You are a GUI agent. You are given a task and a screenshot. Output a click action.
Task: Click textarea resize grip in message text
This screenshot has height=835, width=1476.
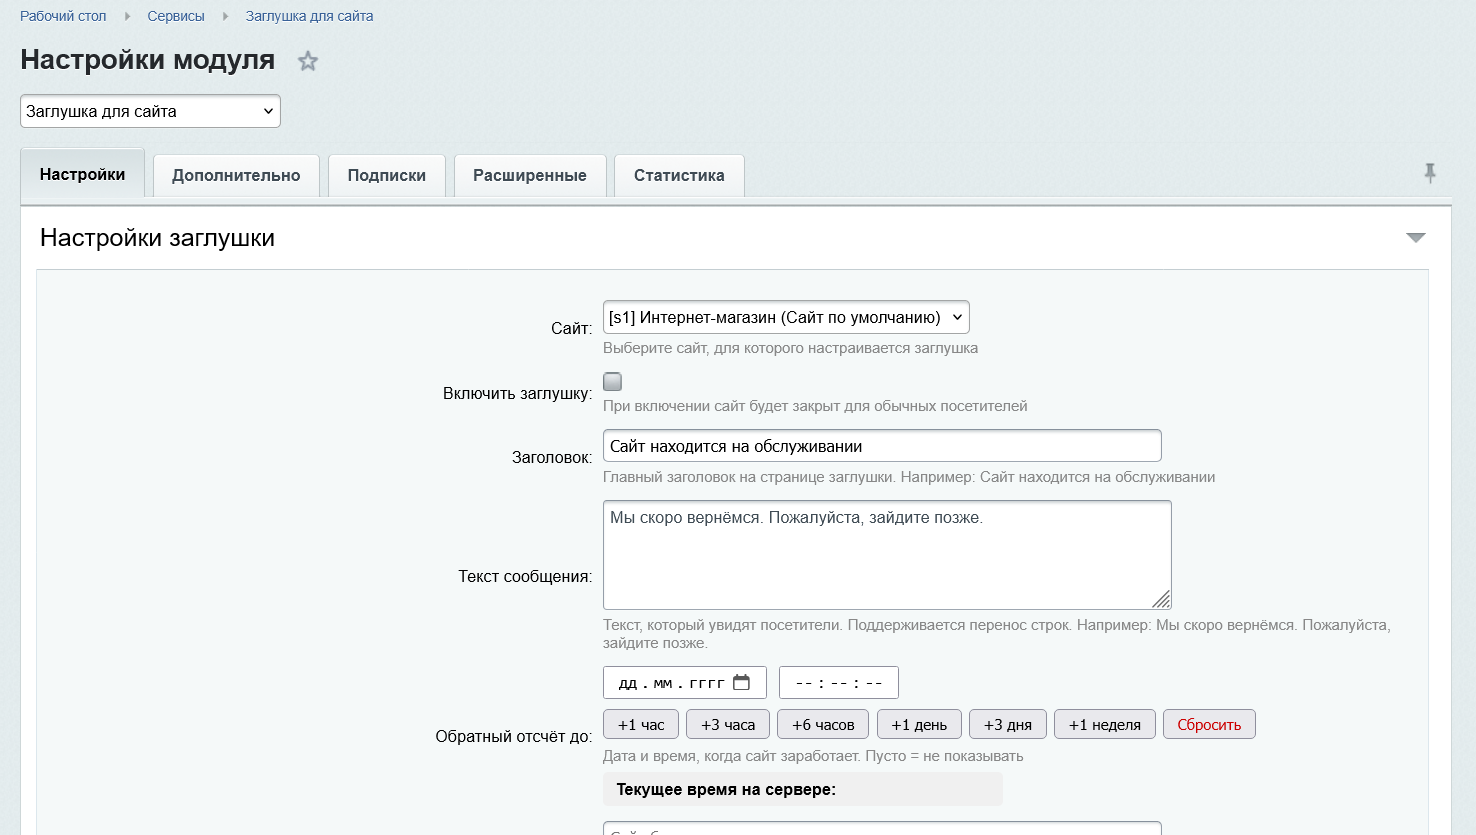coord(1160,598)
